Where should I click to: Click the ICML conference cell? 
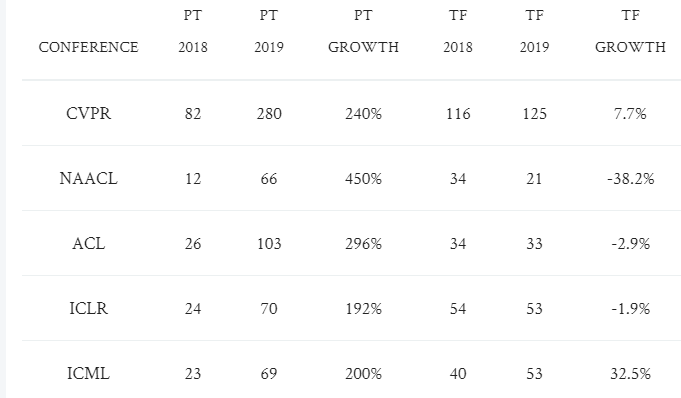[89, 374]
